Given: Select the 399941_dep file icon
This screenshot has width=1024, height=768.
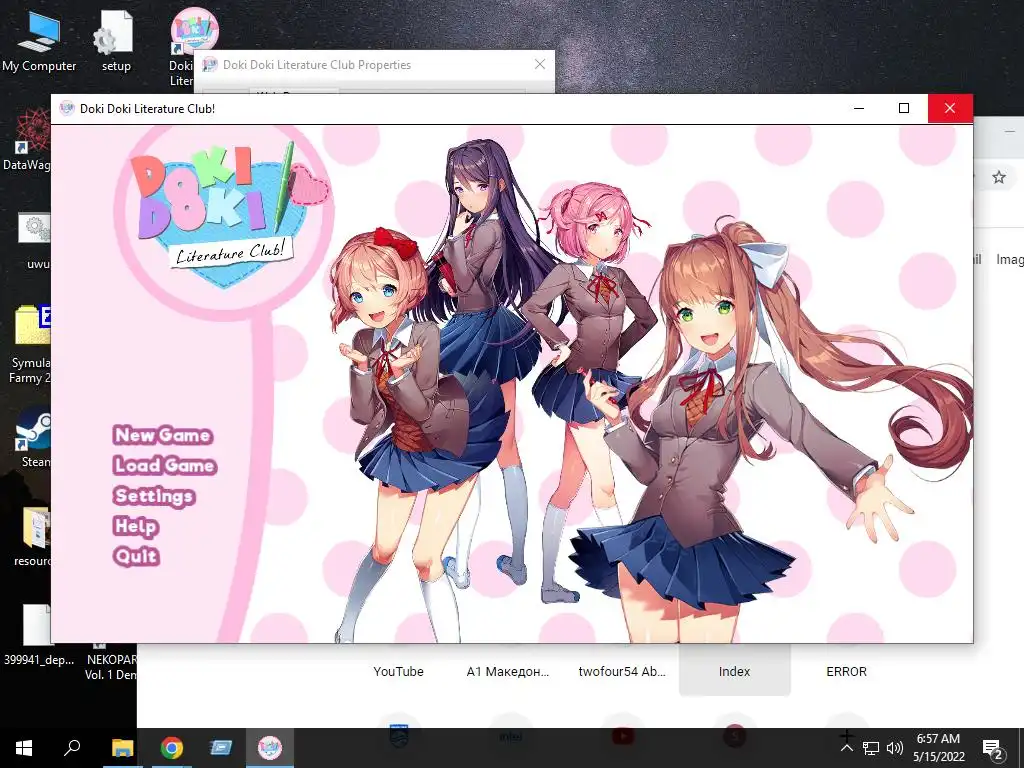Looking at the screenshot, I should [x=39, y=635].
